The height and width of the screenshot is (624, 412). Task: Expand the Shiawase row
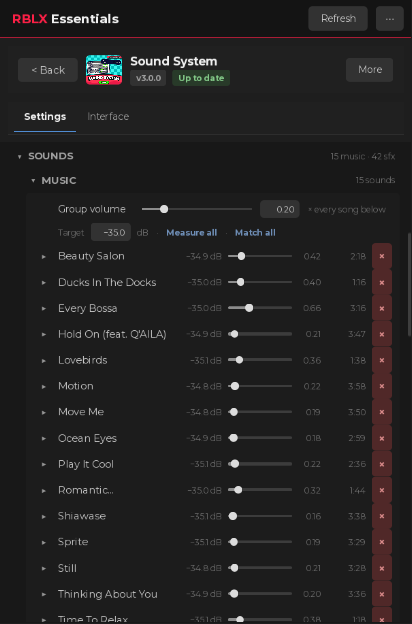click(44, 517)
